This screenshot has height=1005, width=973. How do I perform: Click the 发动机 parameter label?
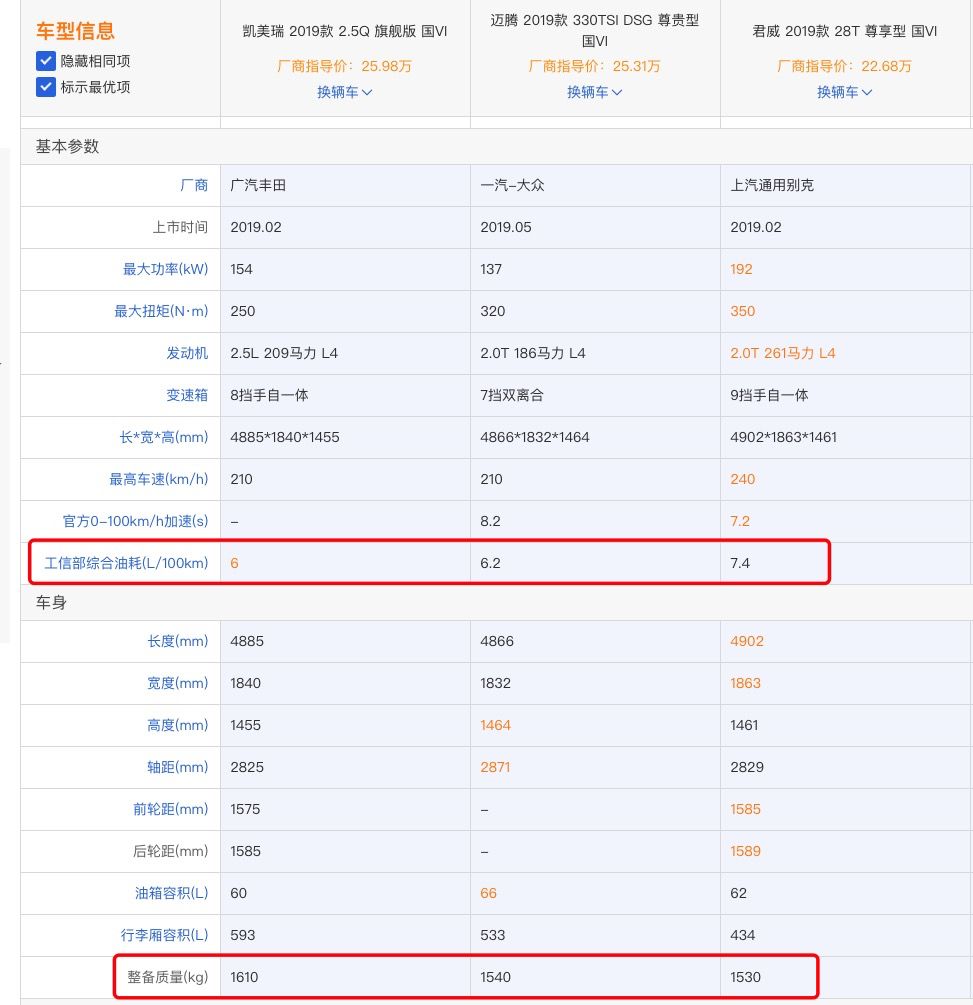click(187, 353)
